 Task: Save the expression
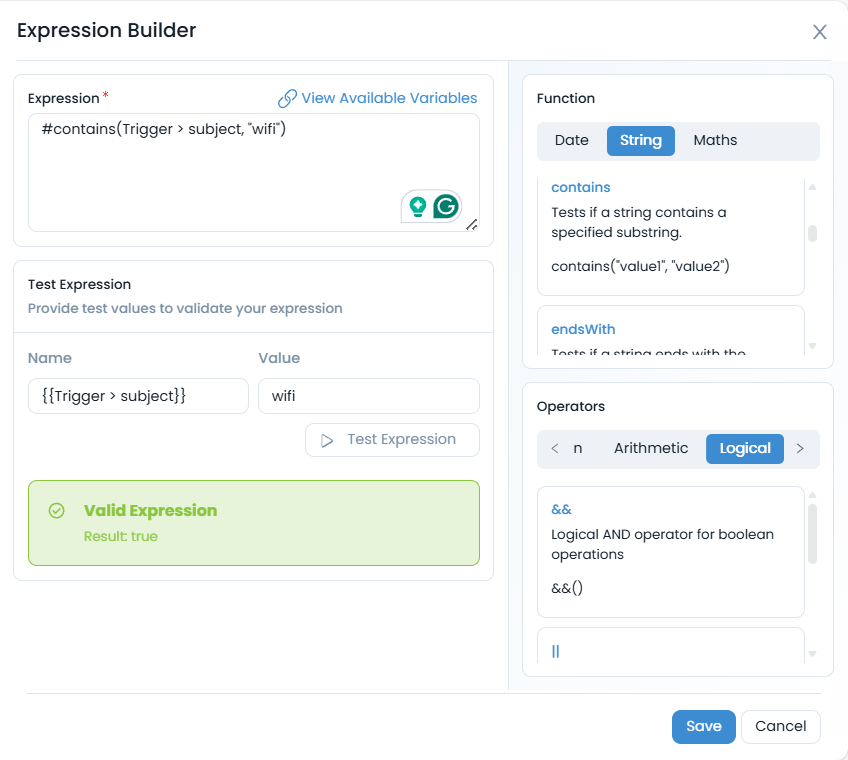coord(703,726)
